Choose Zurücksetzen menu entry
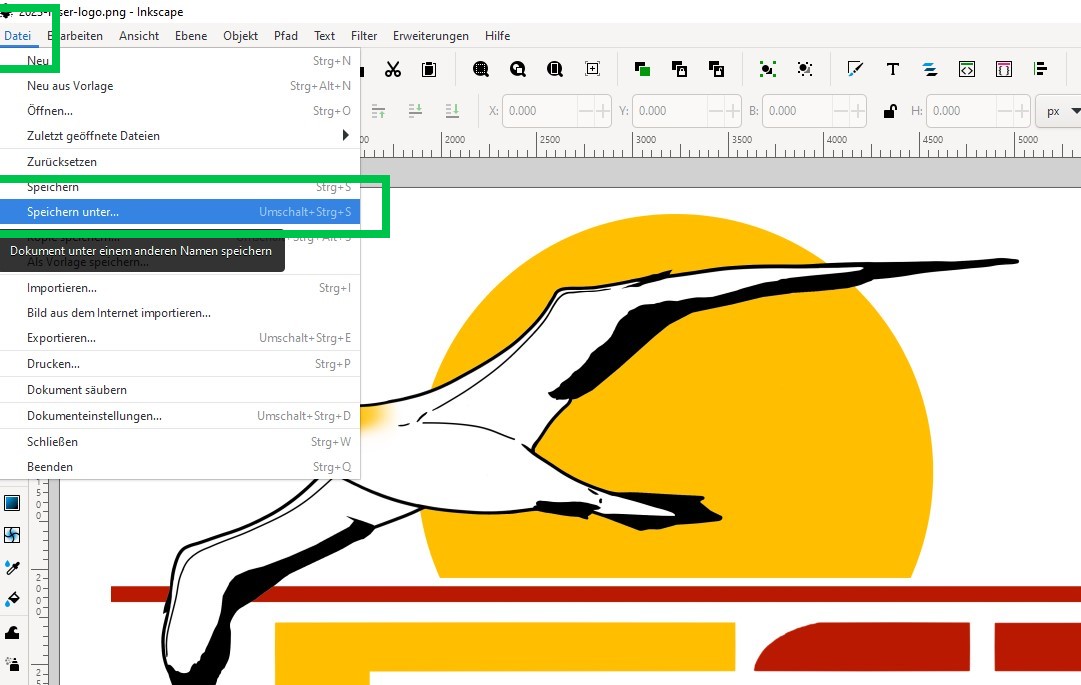 click(x=180, y=162)
